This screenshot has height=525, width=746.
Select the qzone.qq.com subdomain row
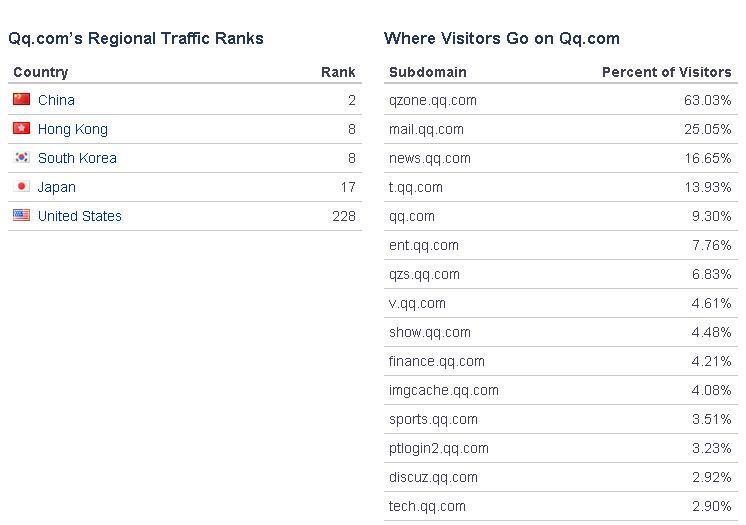560,100
